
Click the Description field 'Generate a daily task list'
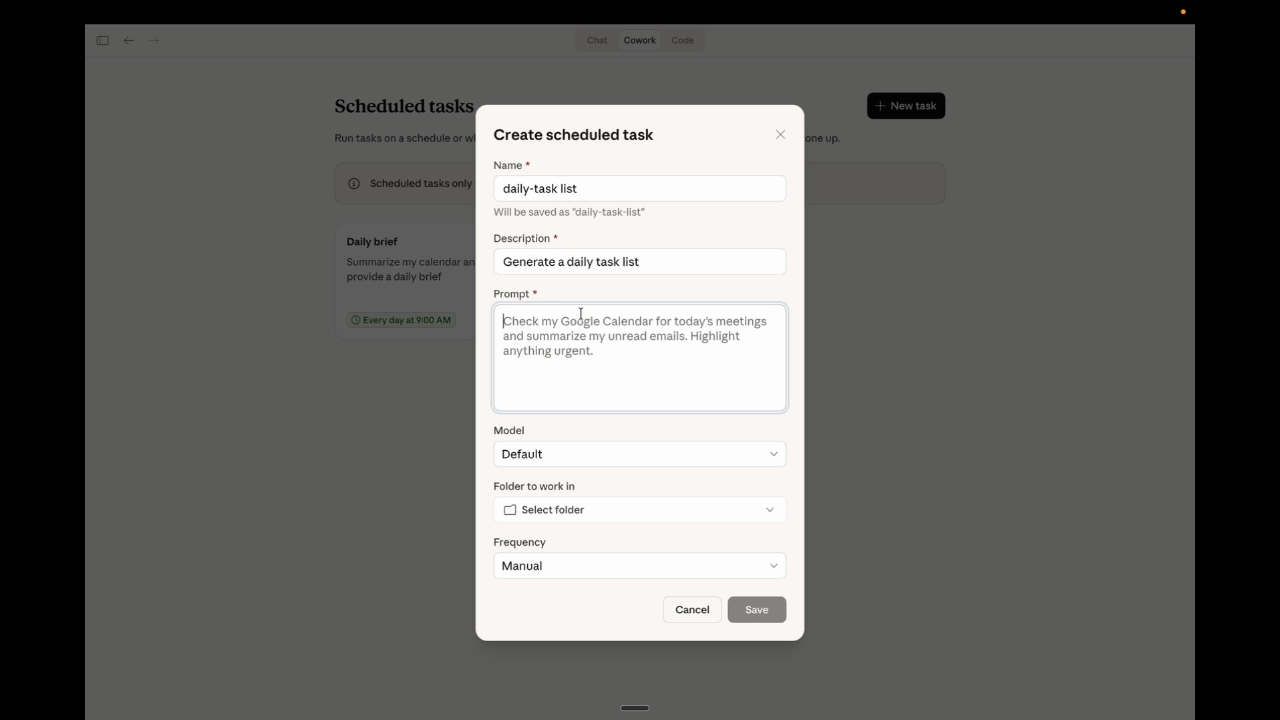click(x=639, y=261)
